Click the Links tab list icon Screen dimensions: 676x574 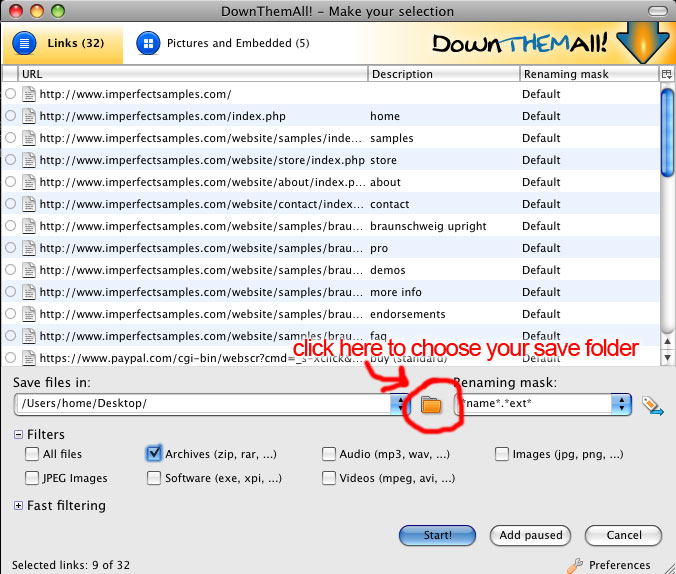point(24,43)
